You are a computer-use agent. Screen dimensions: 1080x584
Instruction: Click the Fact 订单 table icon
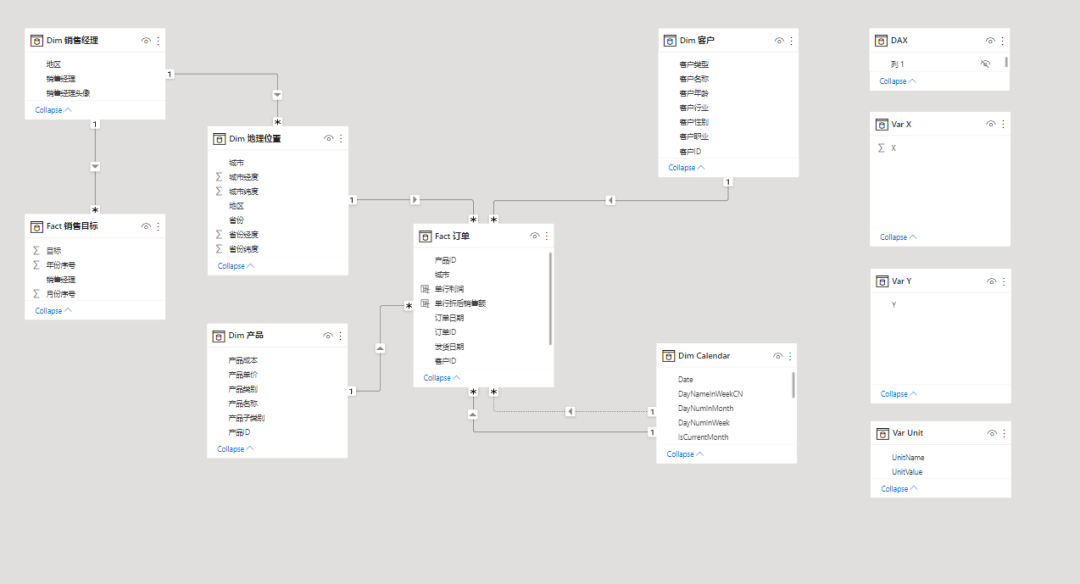(425, 236)
